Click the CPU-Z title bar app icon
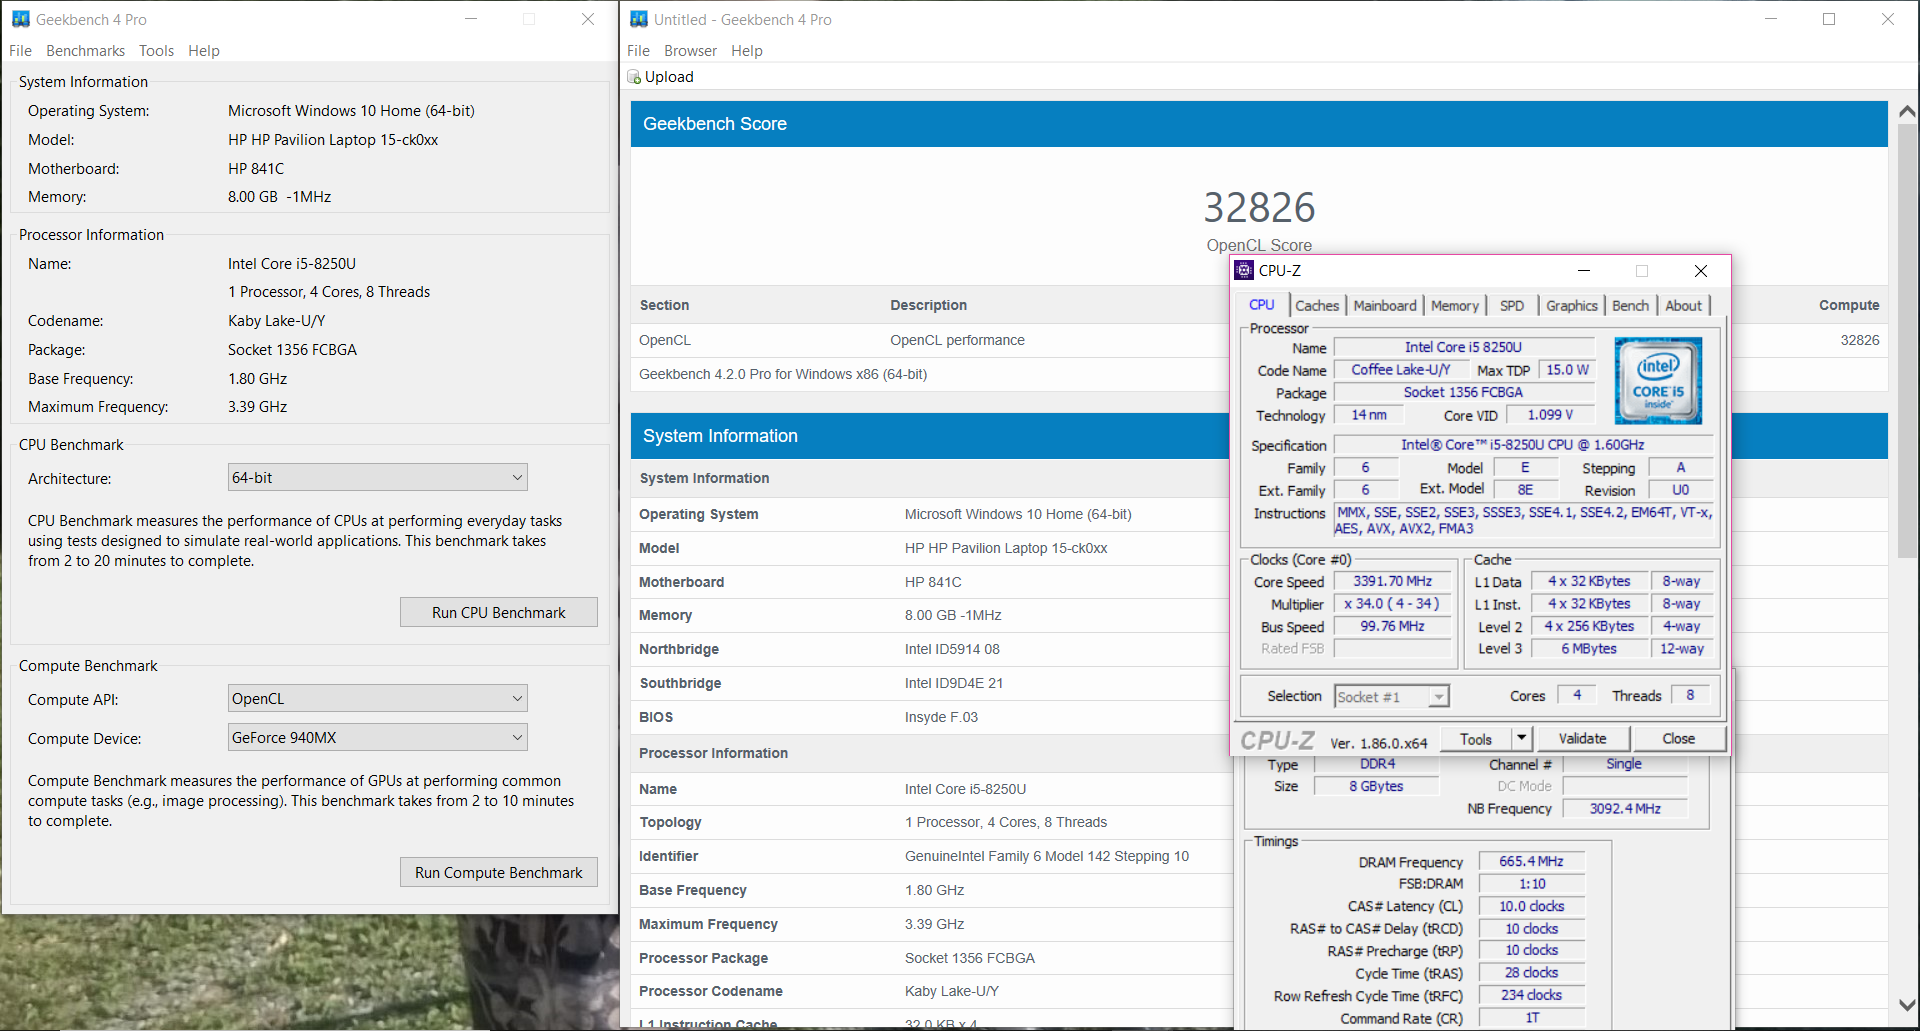Viewport: 1920px width, 1031px height. pyautogui.click(x=1244, y=270)
